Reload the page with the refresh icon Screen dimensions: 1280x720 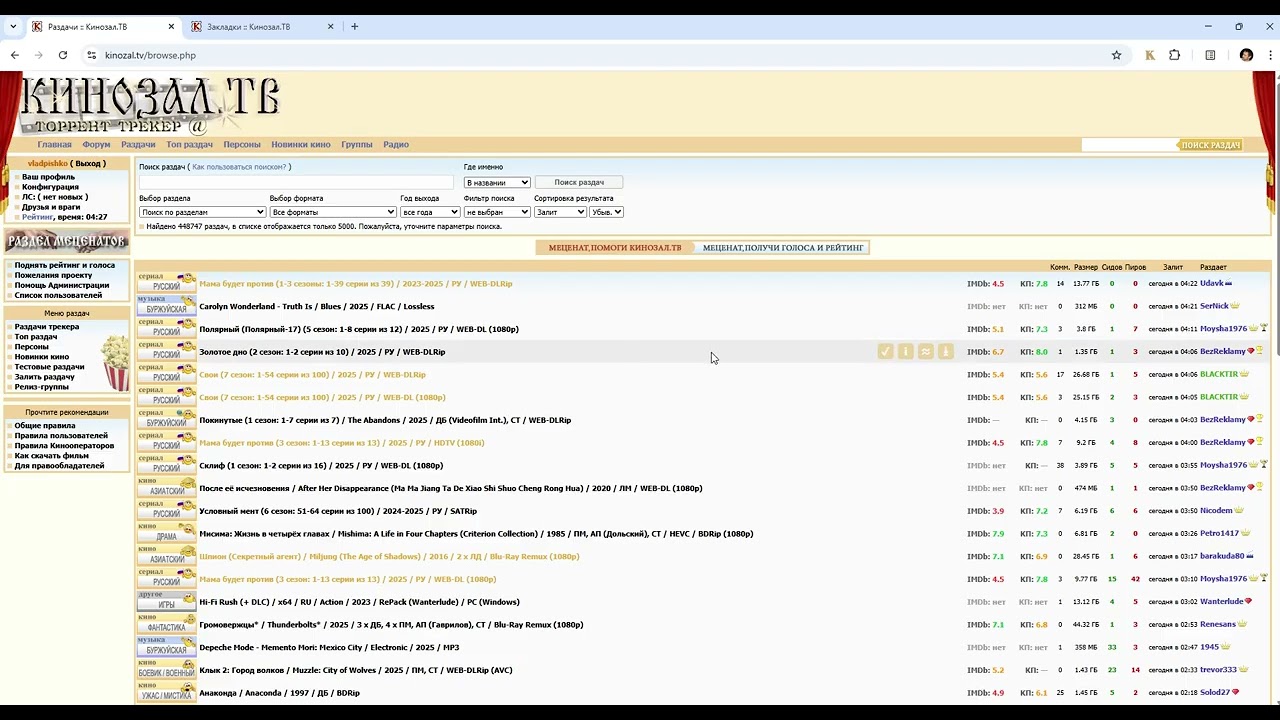(x=63, y=55)
